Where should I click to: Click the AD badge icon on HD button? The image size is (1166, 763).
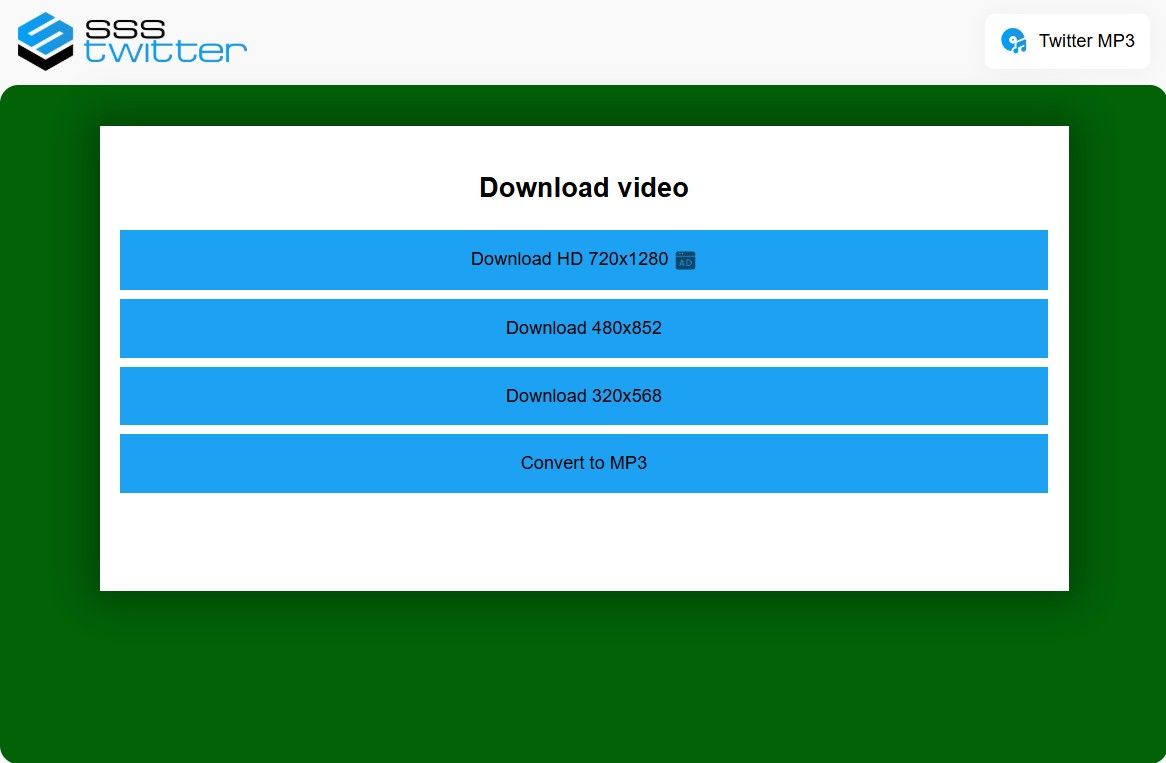[x=685, y=260]
